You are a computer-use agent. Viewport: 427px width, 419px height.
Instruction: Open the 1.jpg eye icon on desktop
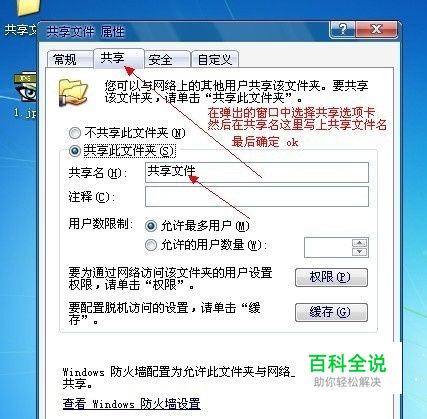click(26, 88)
